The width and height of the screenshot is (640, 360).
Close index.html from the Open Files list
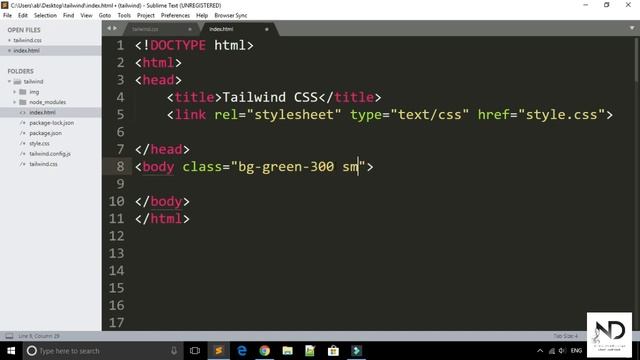click(x=9, y=51)
